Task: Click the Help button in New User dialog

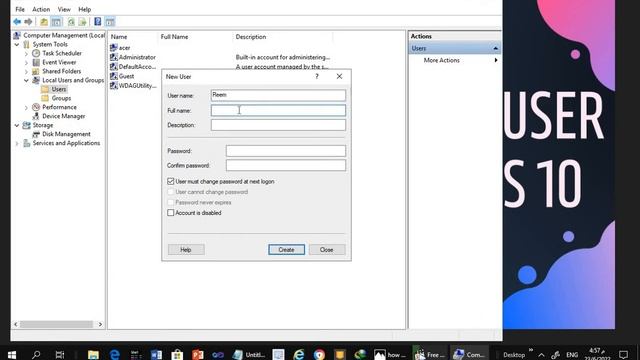Action: click(x=186, y=249)
